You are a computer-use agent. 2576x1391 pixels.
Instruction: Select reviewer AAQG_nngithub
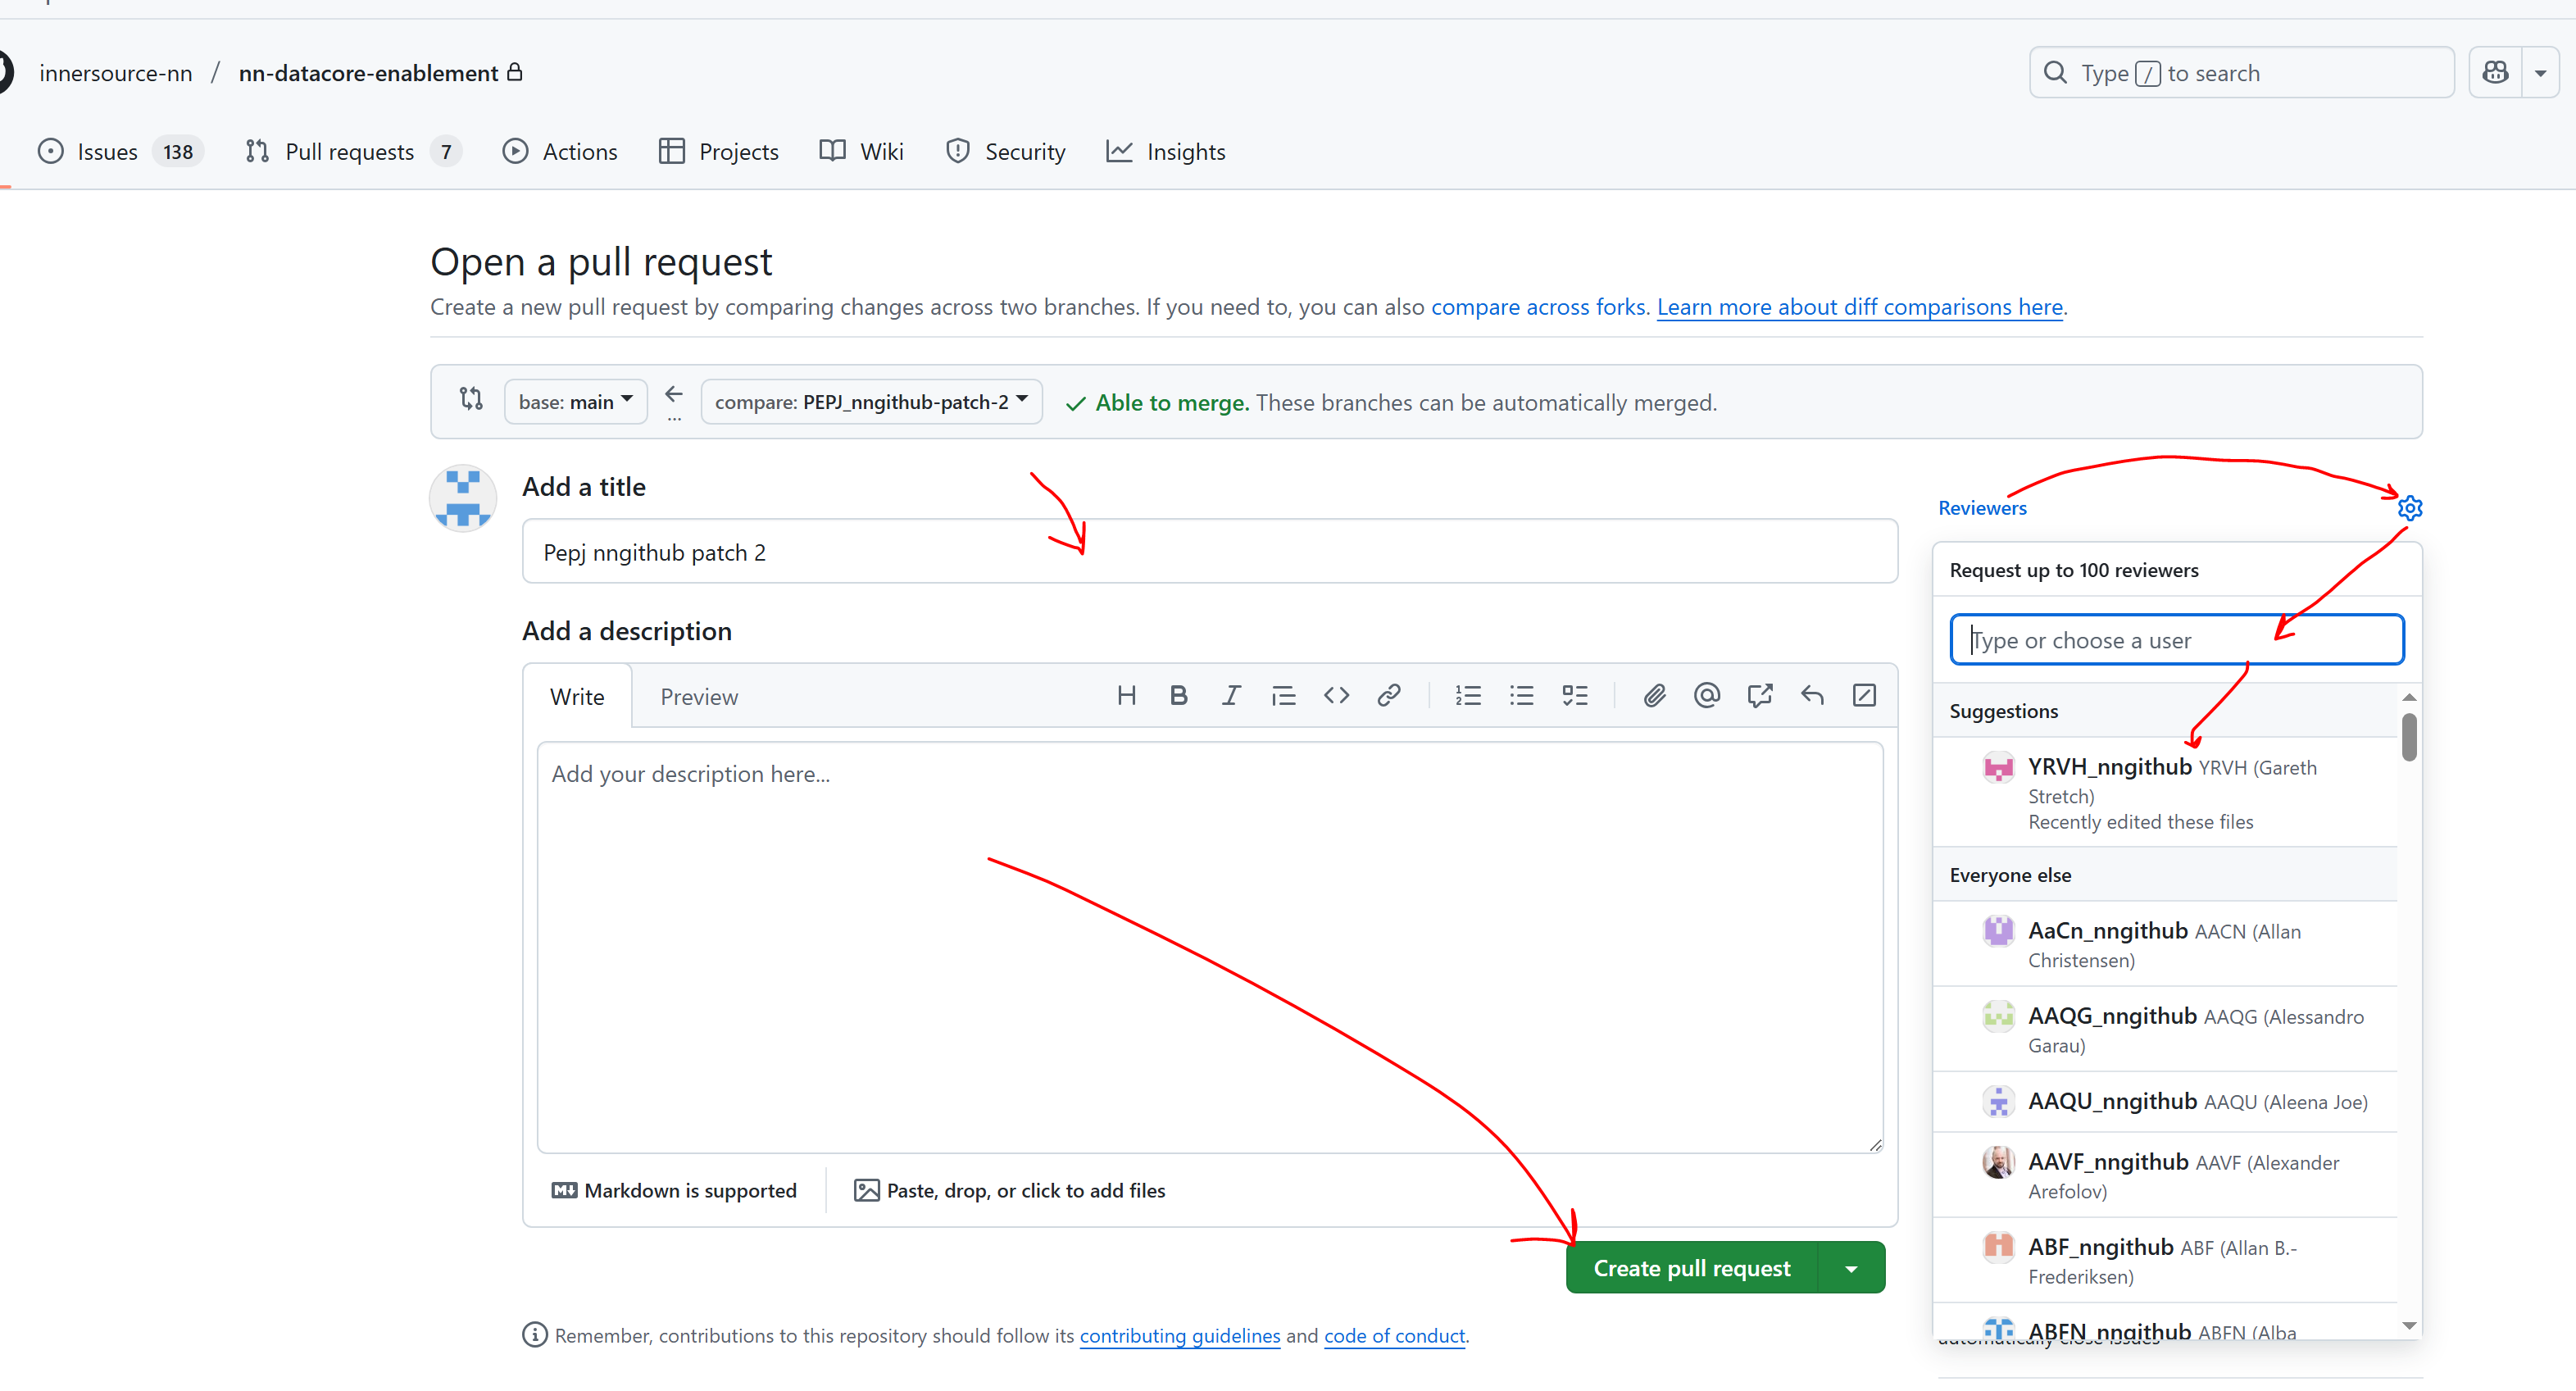coord(2165,1030)
